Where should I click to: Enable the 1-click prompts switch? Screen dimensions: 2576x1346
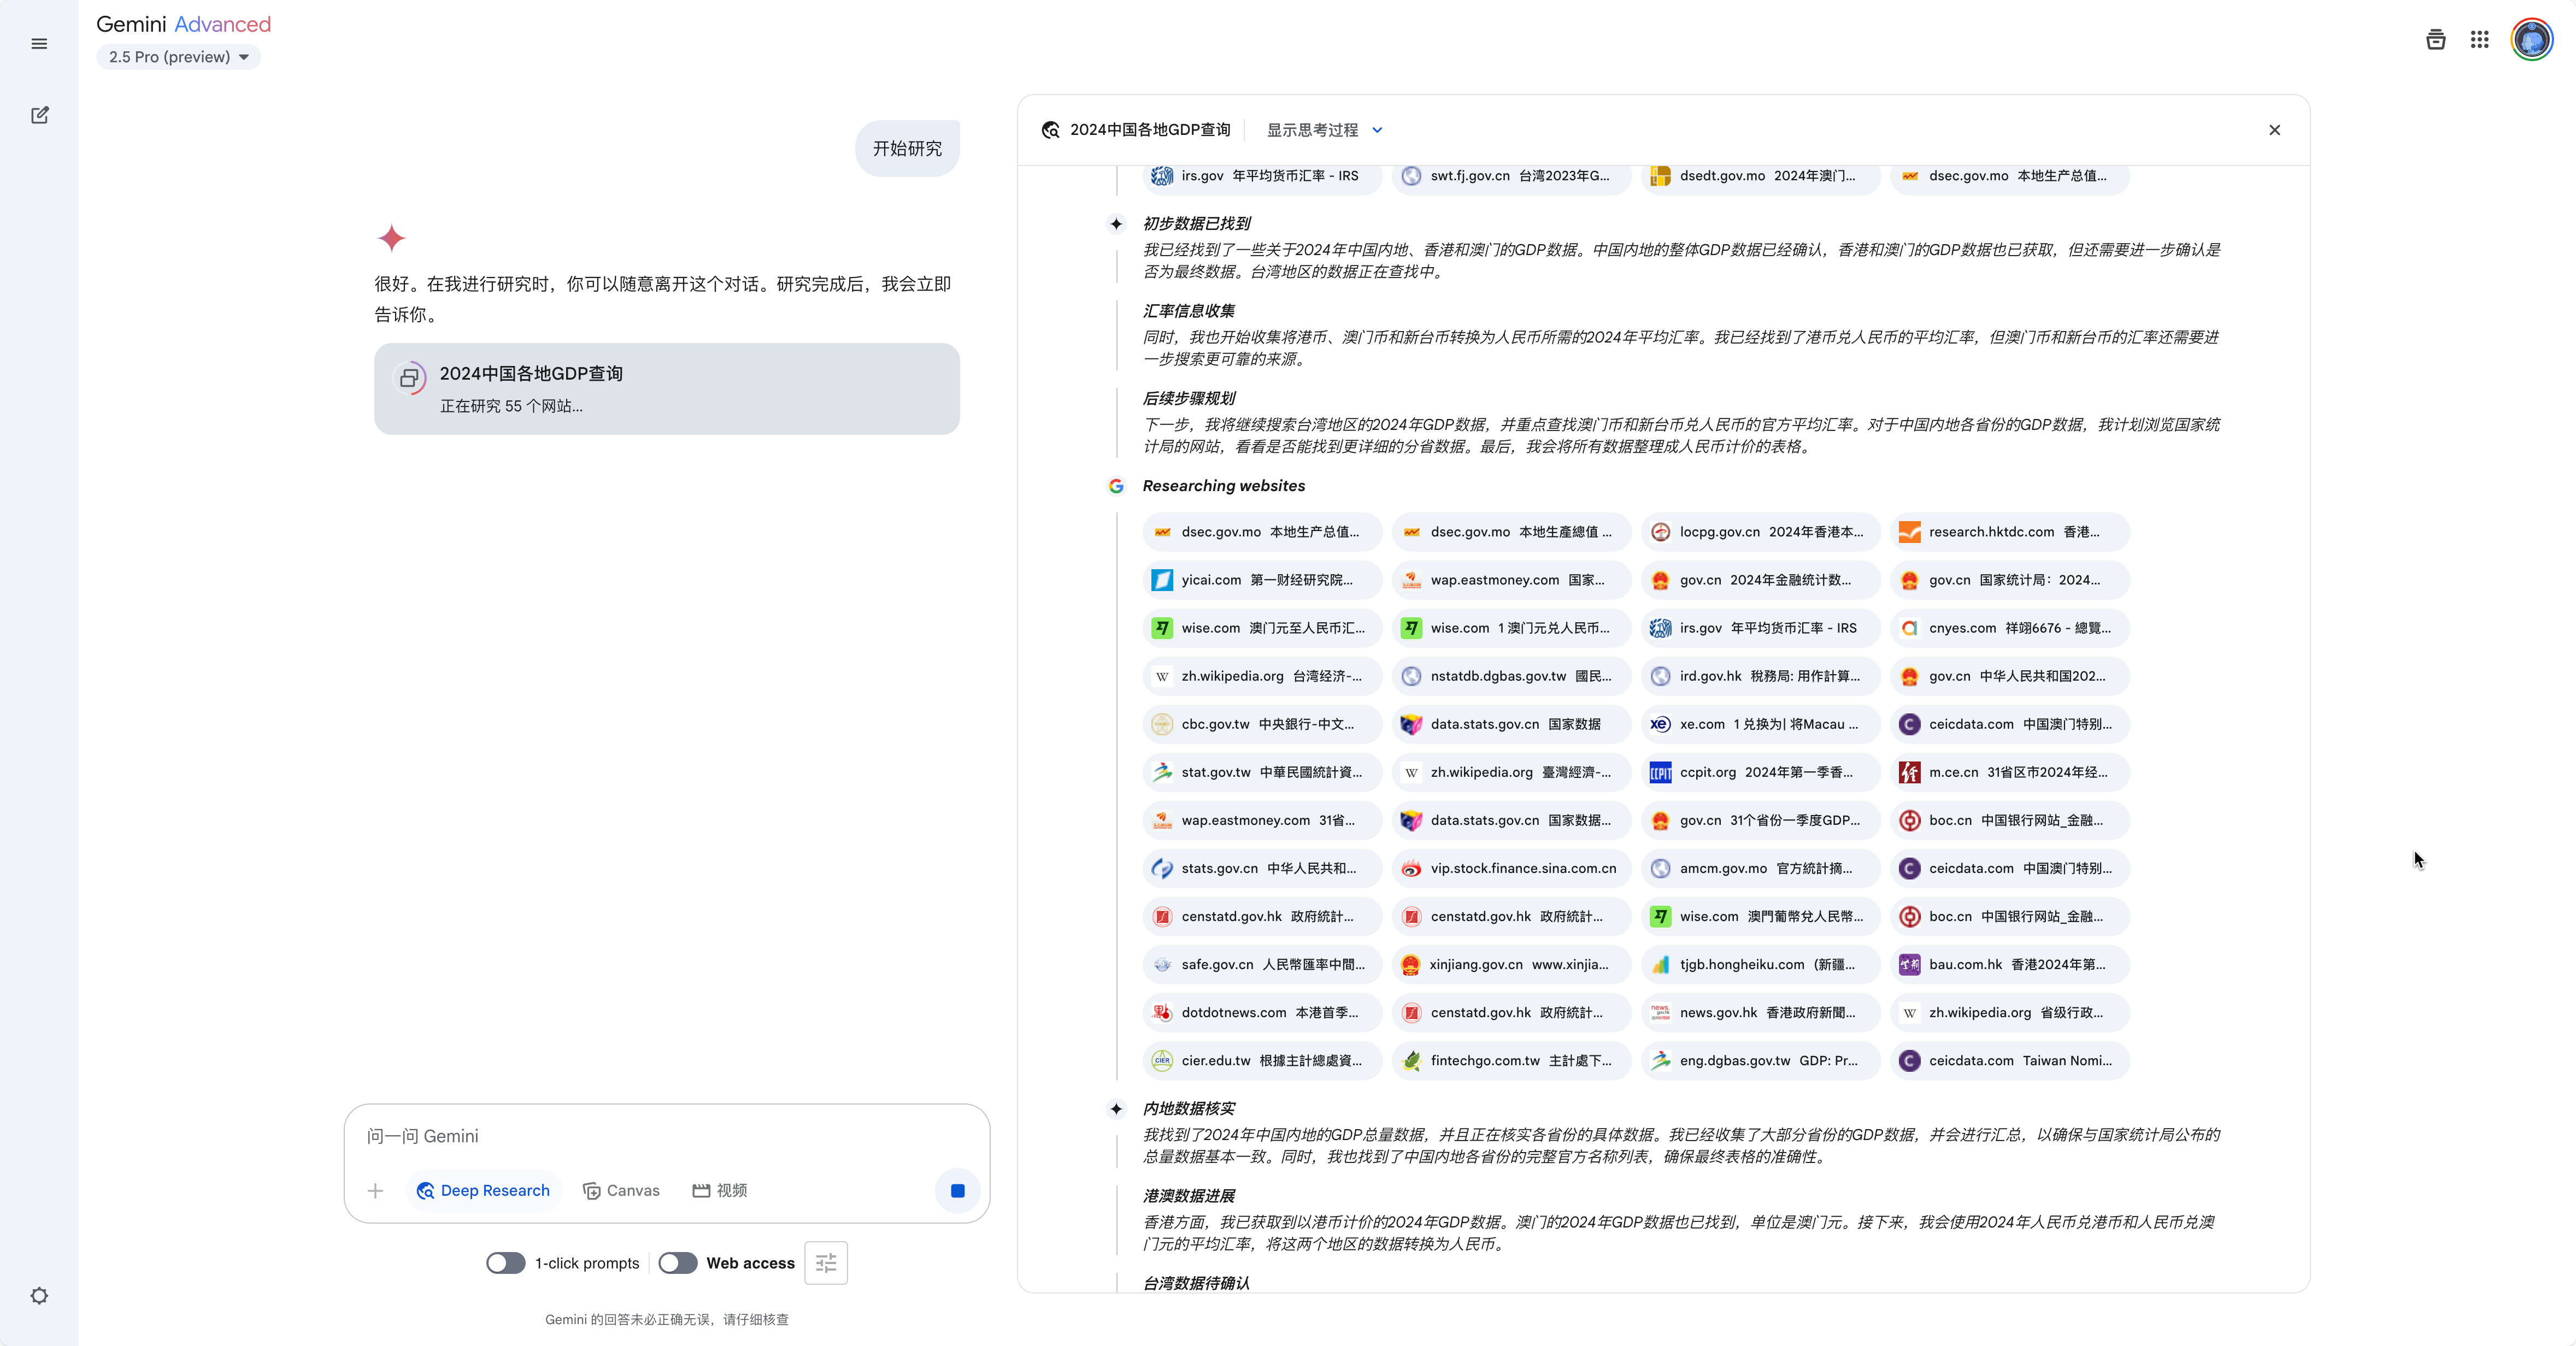[x=505, y=1263]
